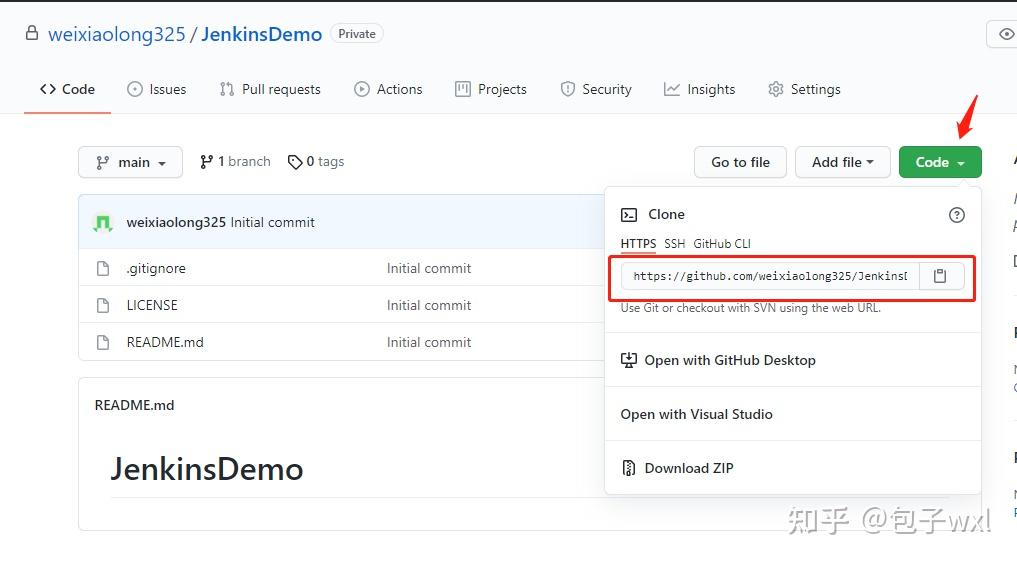Open the Projects tab
The width and height of the screenshot is (1017, 562).
click(491, 90)
